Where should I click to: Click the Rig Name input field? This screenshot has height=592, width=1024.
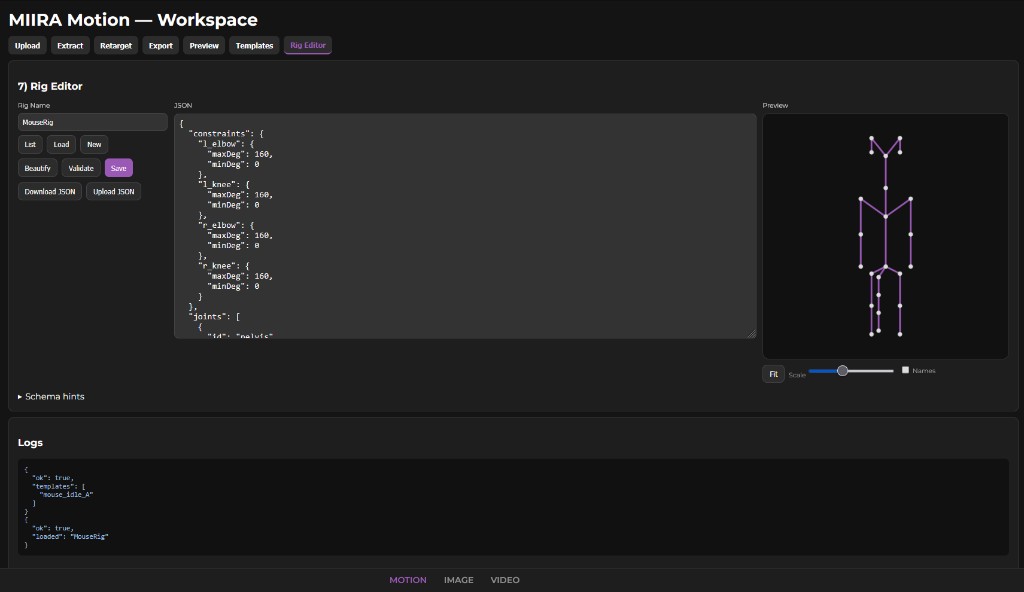click(93, 122)
